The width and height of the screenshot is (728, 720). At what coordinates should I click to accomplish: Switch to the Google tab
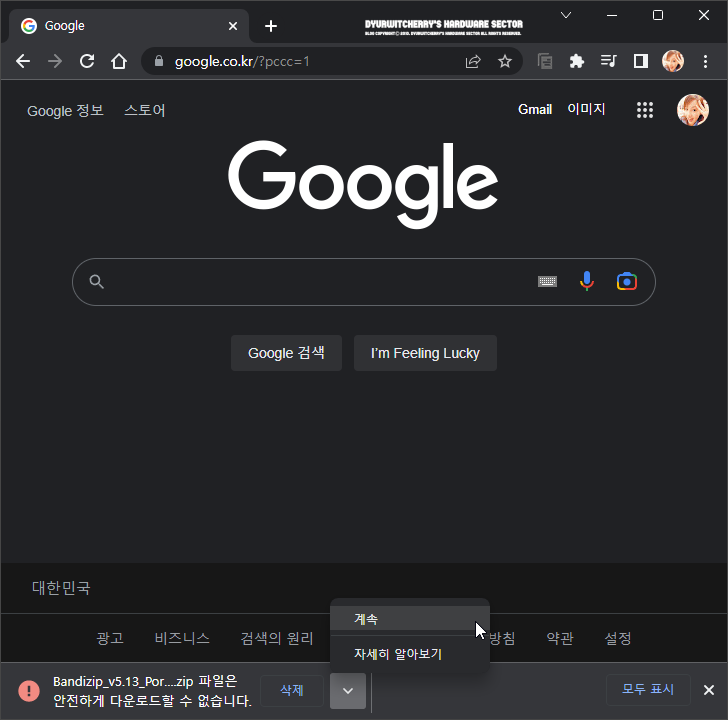tap(128, 26)
